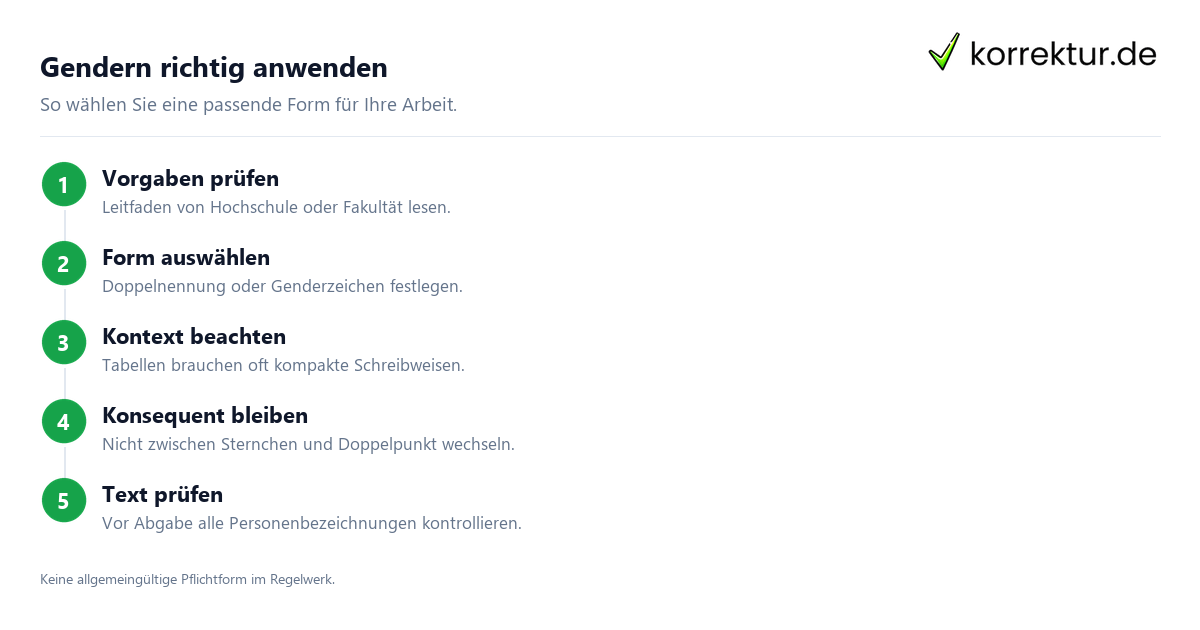
Task: Click the footnote 'Keine allgemeingültige Pflichtform'
Action: click(187, 579)
